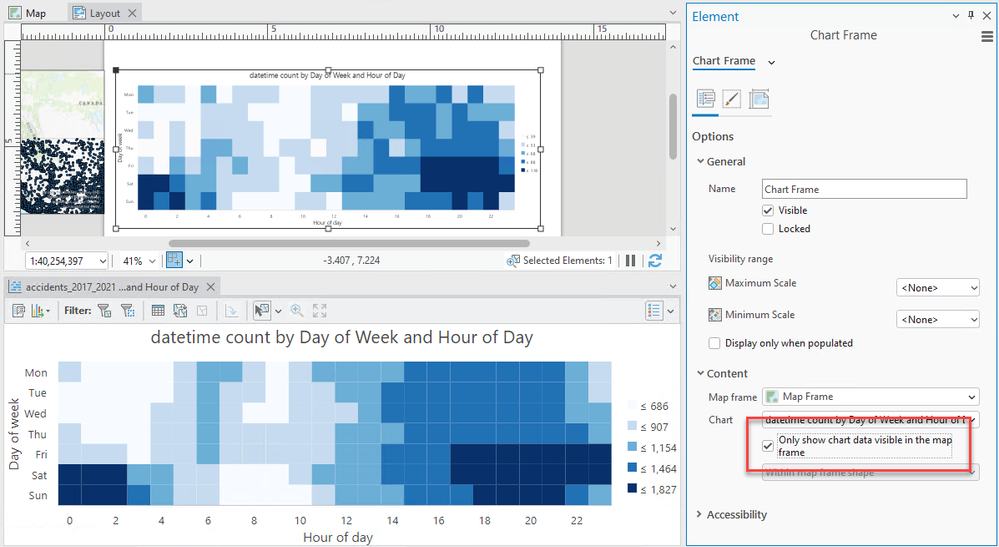999x547 pixels.
Task: Click the clear selection icon in chart toolbar
Action: [202, 311]
